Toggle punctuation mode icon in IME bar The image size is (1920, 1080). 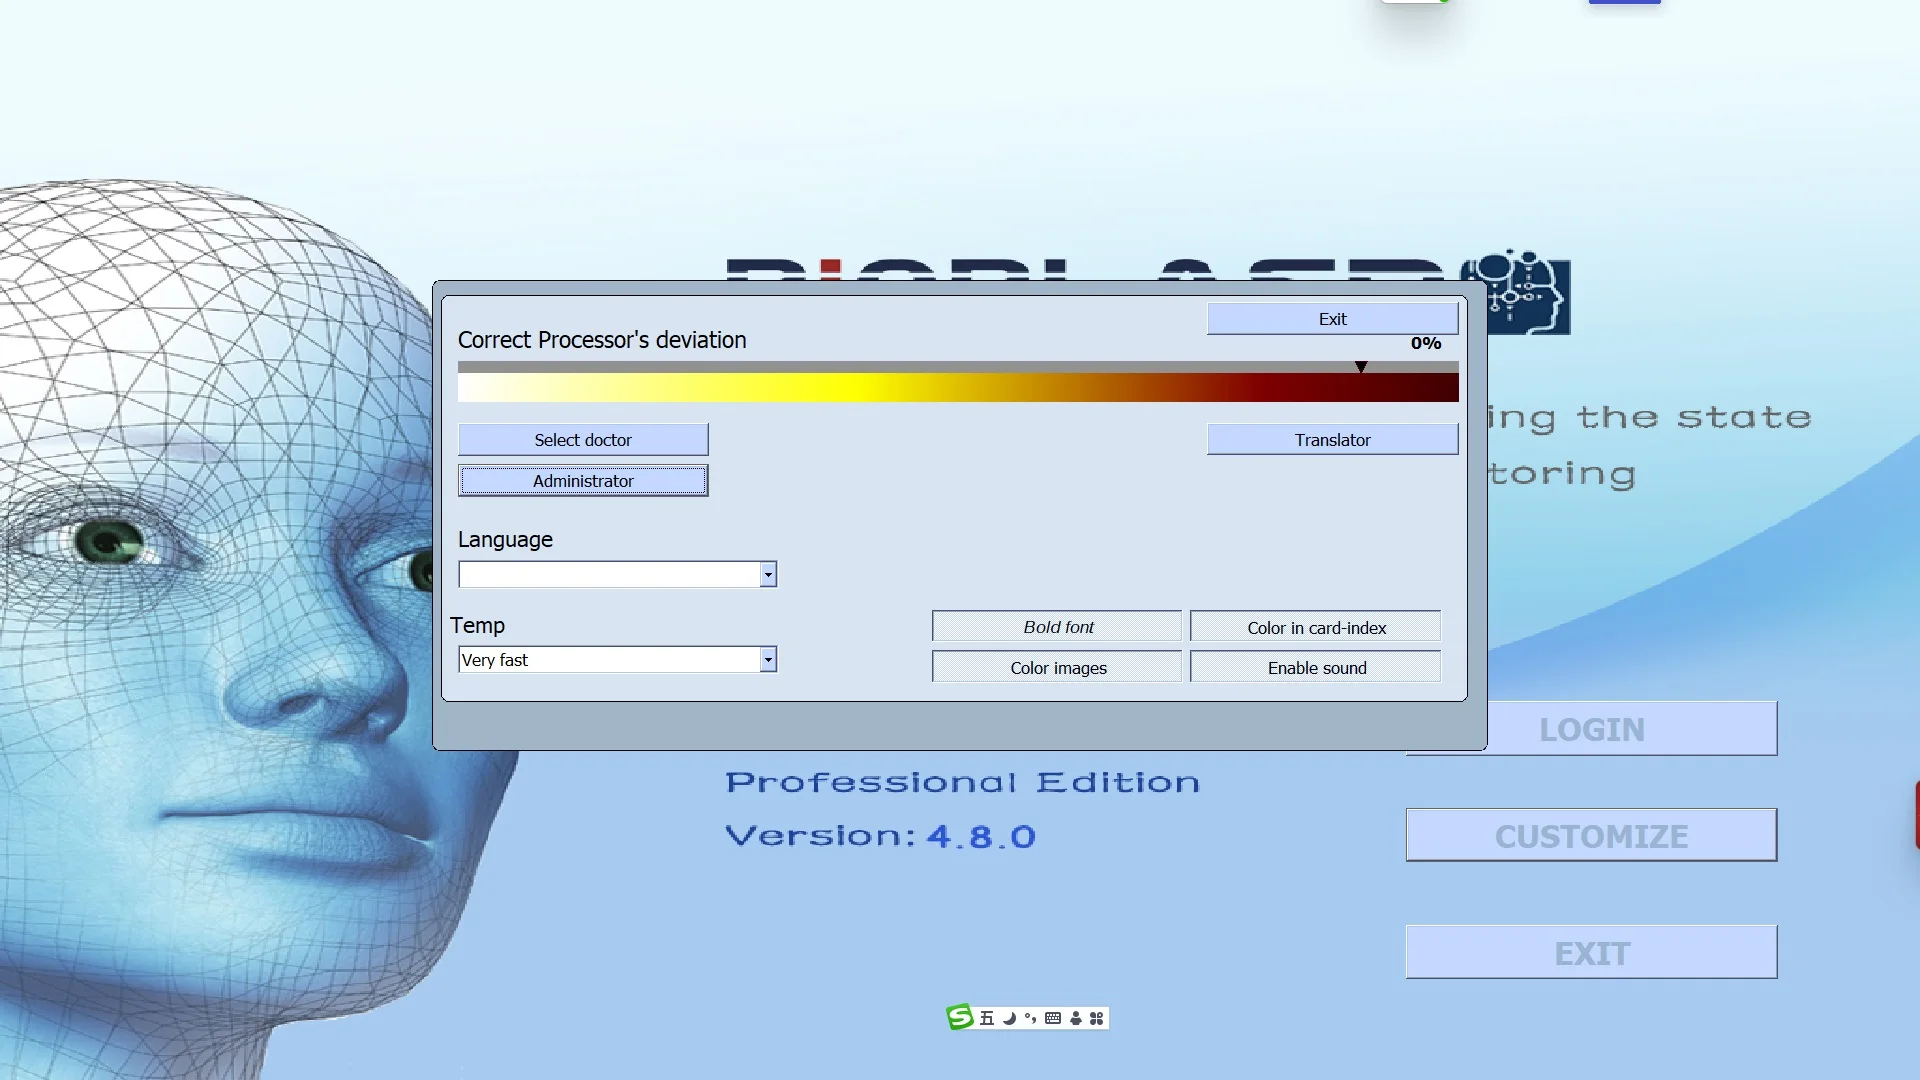pyautogui.click(x=1030, y=1018)
